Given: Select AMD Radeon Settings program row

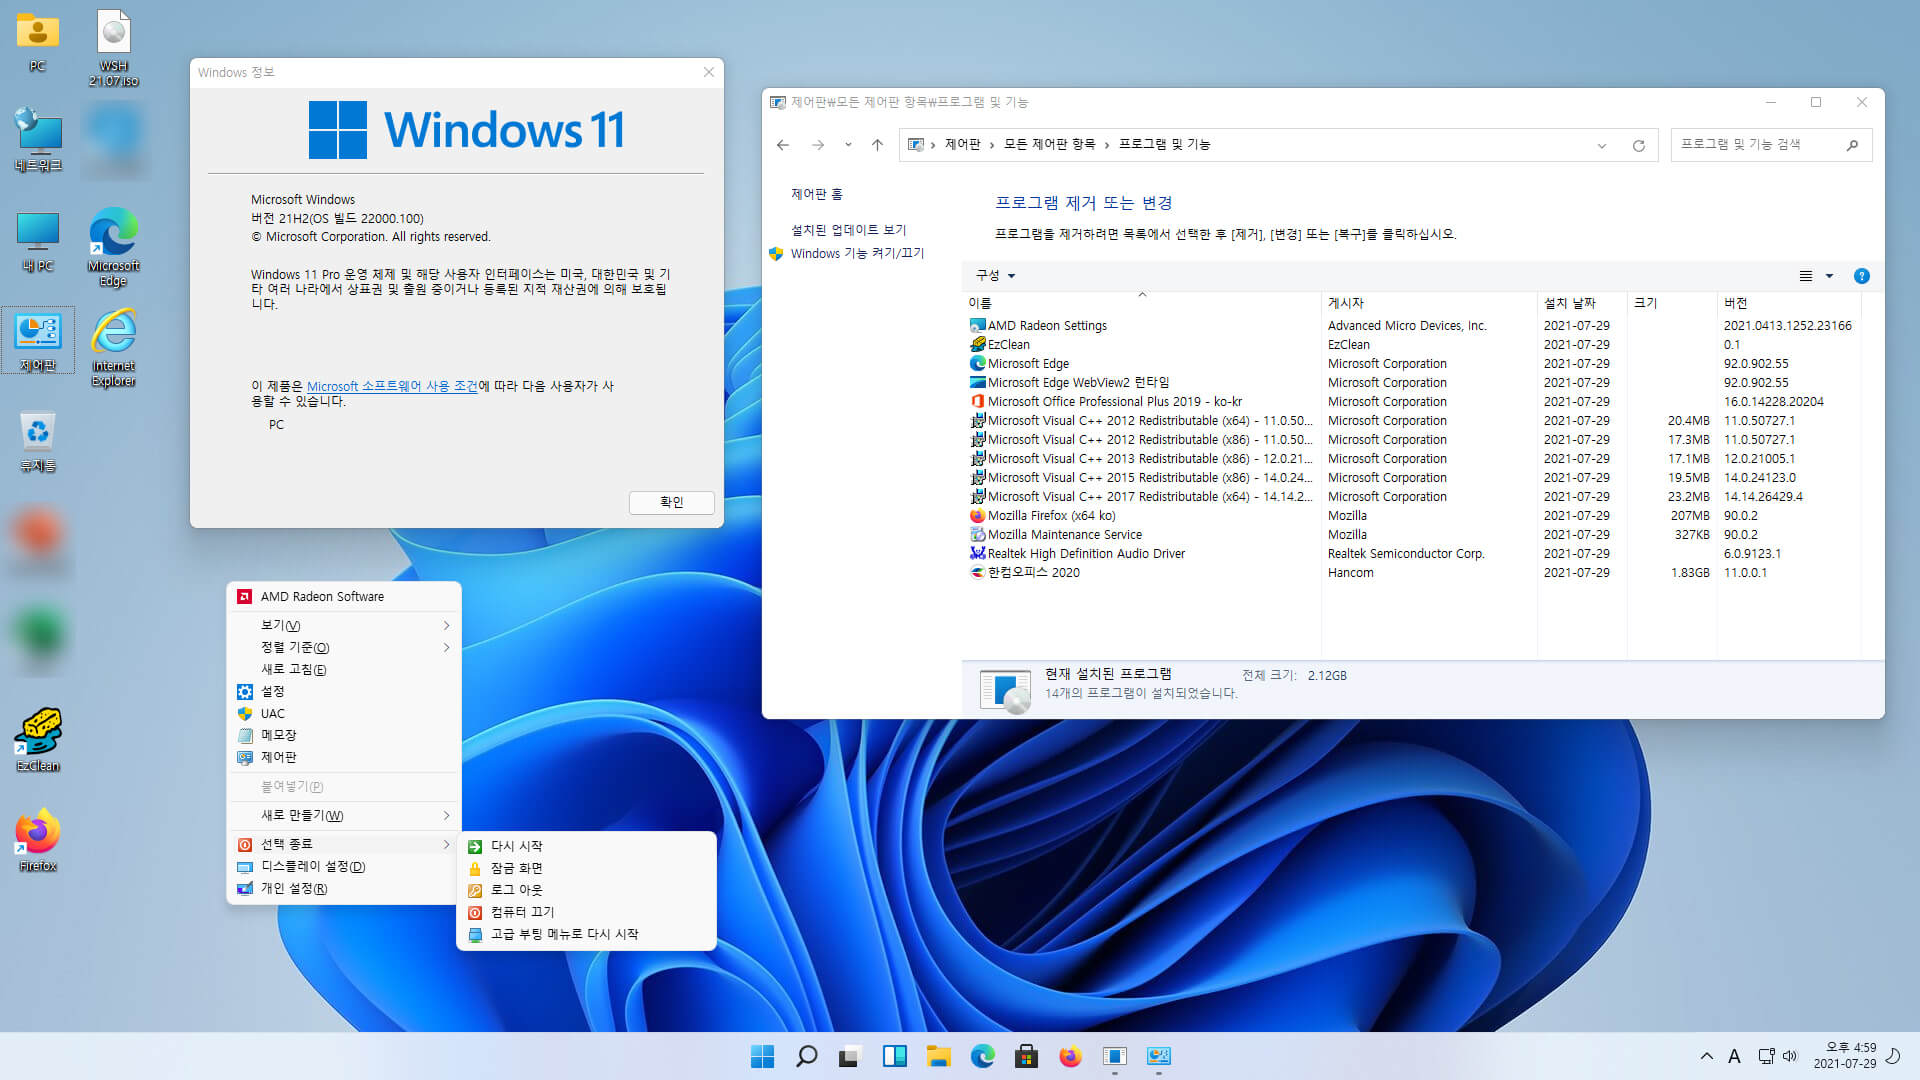Looking at the screenshot, I should click(1413, 326).
